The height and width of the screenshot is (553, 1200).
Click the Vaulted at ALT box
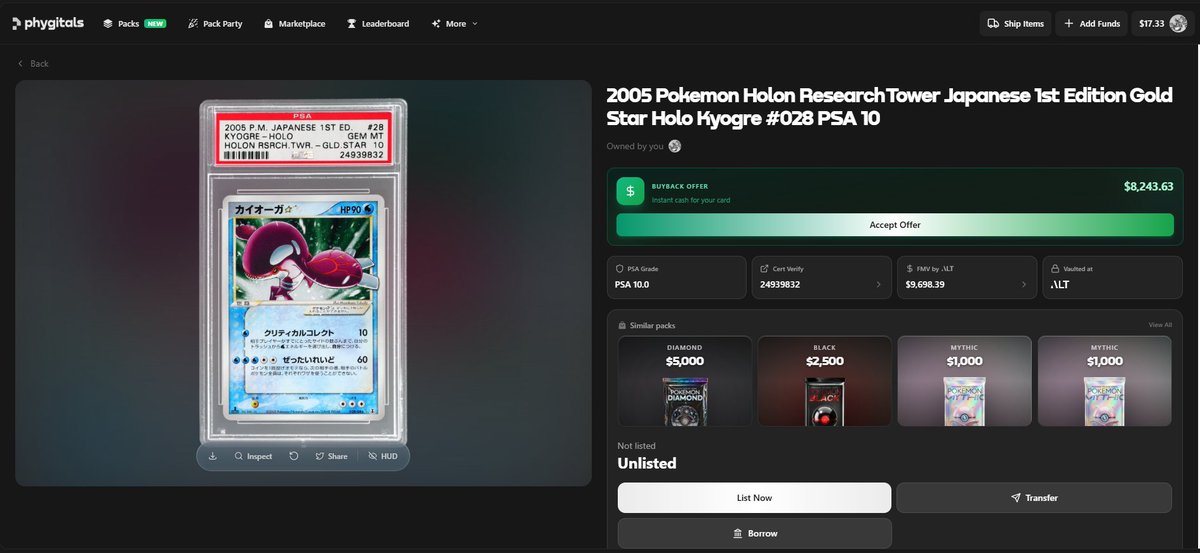click(x=1111, y=277)
